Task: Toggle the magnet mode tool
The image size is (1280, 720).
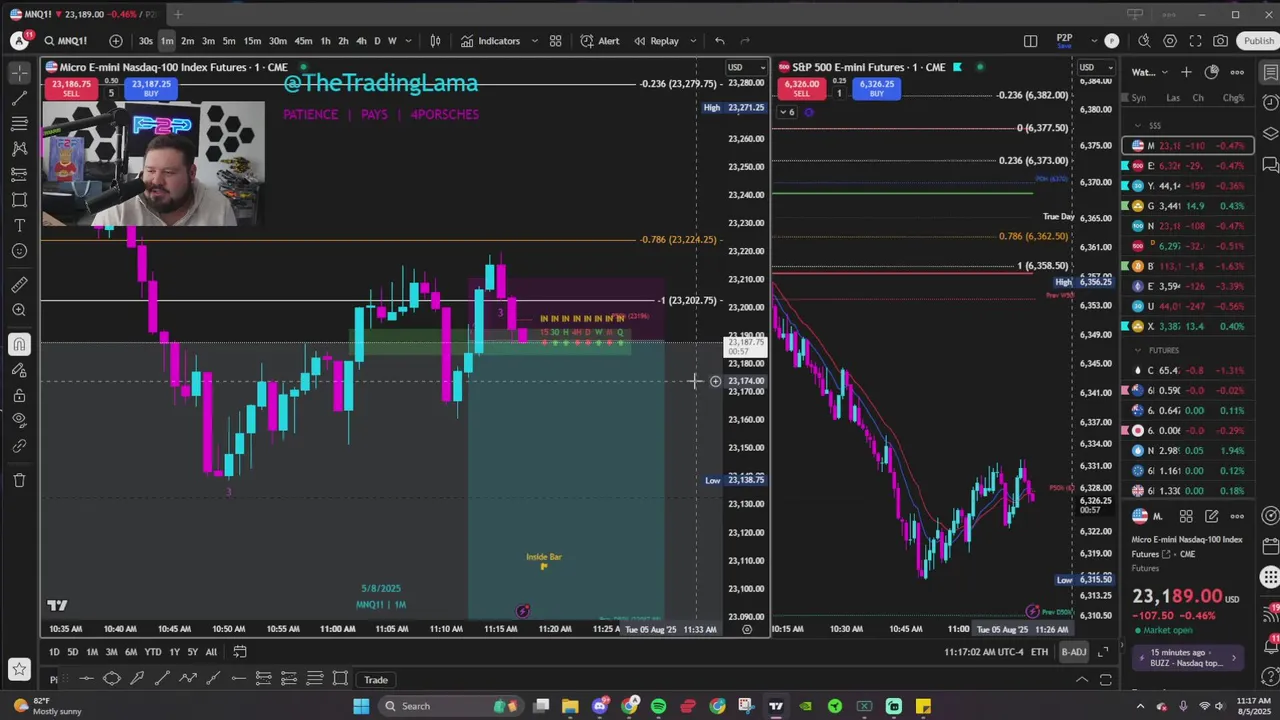Action: tap(19, 345)
